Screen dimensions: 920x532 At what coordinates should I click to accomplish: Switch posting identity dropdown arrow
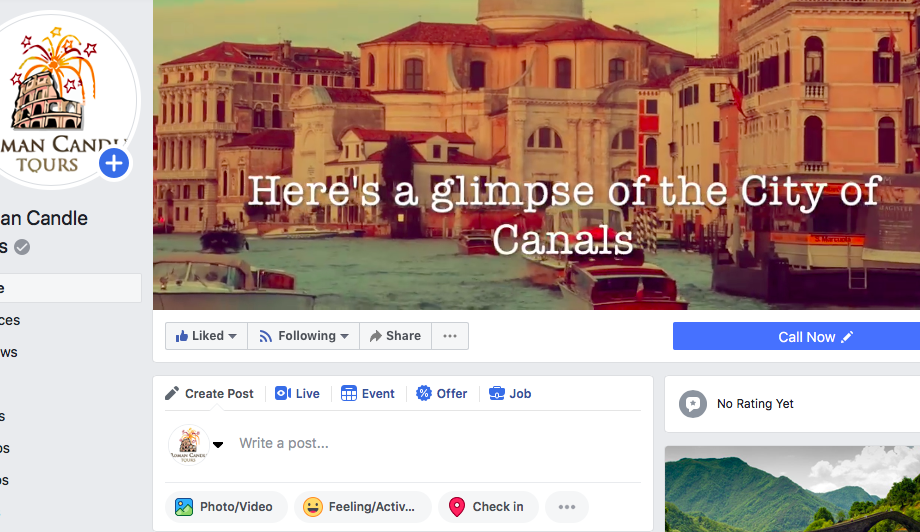[218, 445]
